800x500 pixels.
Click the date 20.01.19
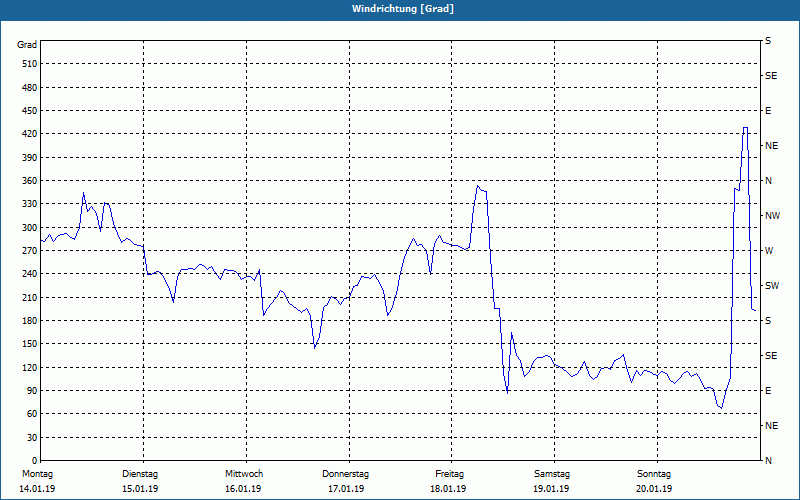654,489
